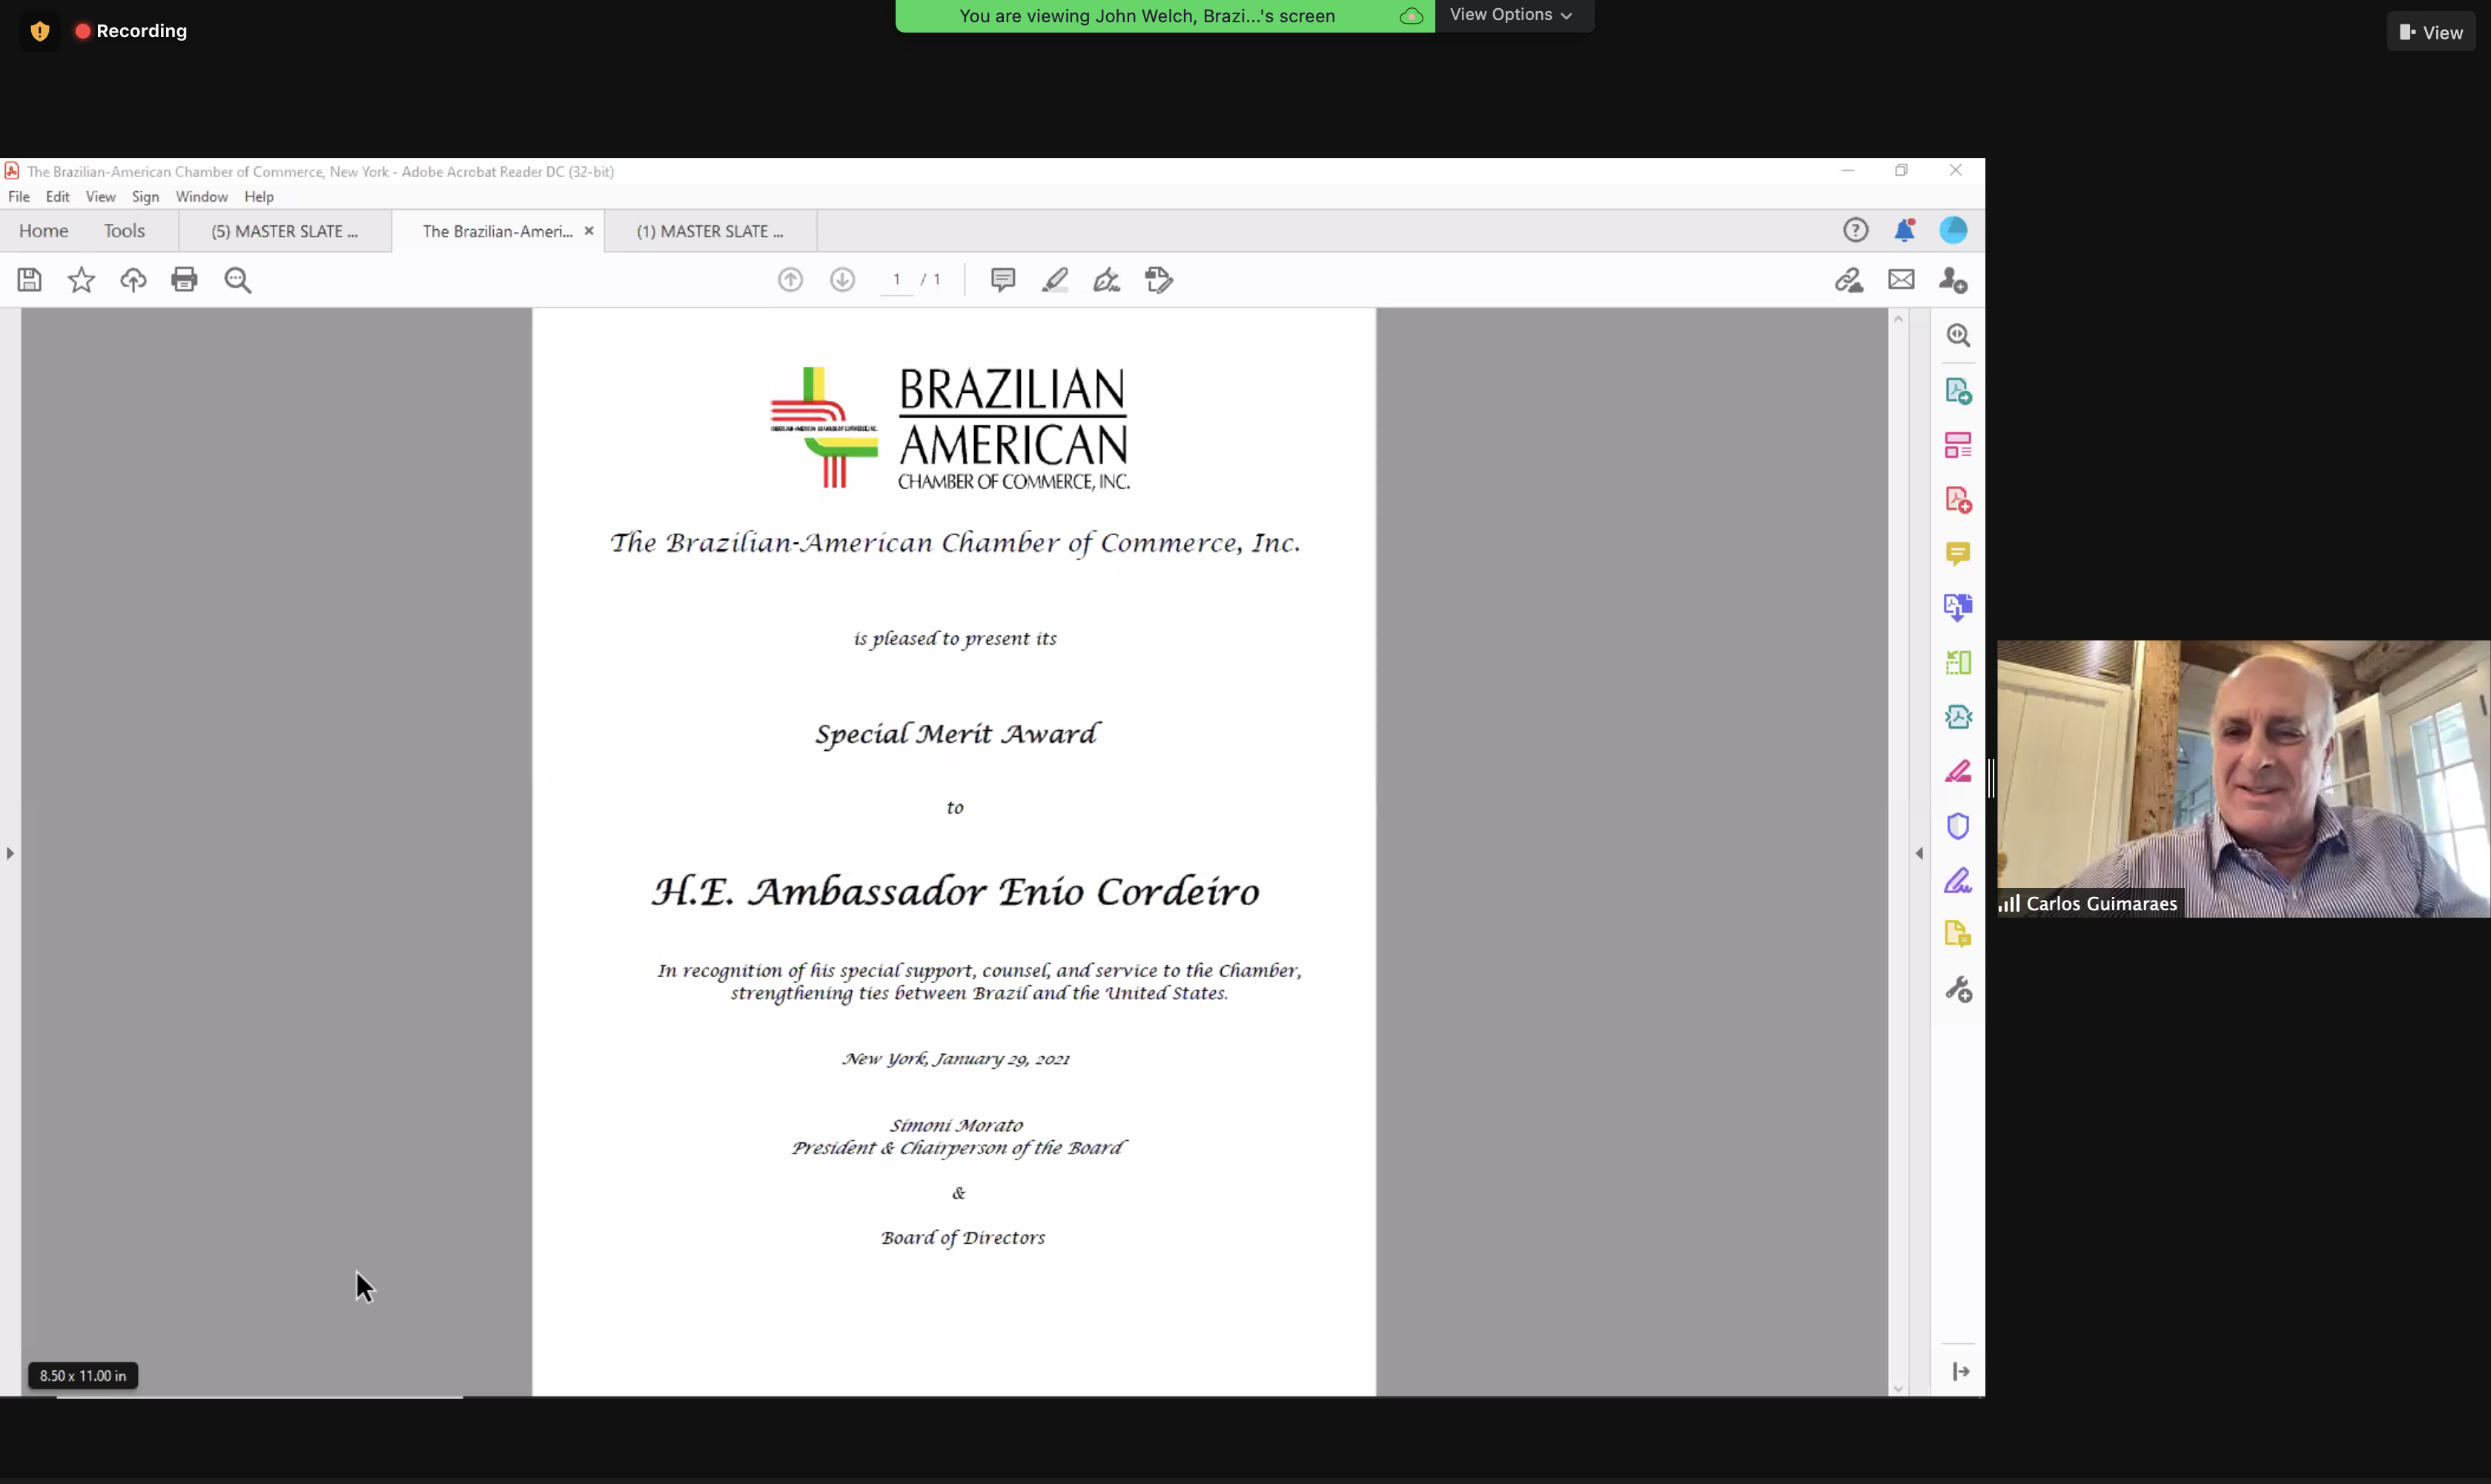Open the Add comment tool
This screenshot has height=1484, width=2491.
coord(1002,280)
